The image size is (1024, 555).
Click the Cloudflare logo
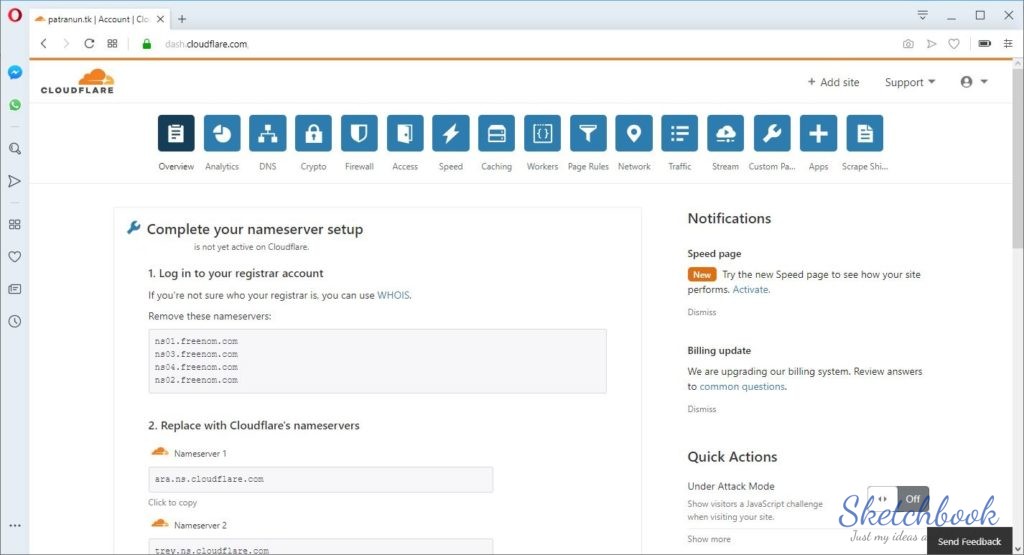(x=78, y=82)
